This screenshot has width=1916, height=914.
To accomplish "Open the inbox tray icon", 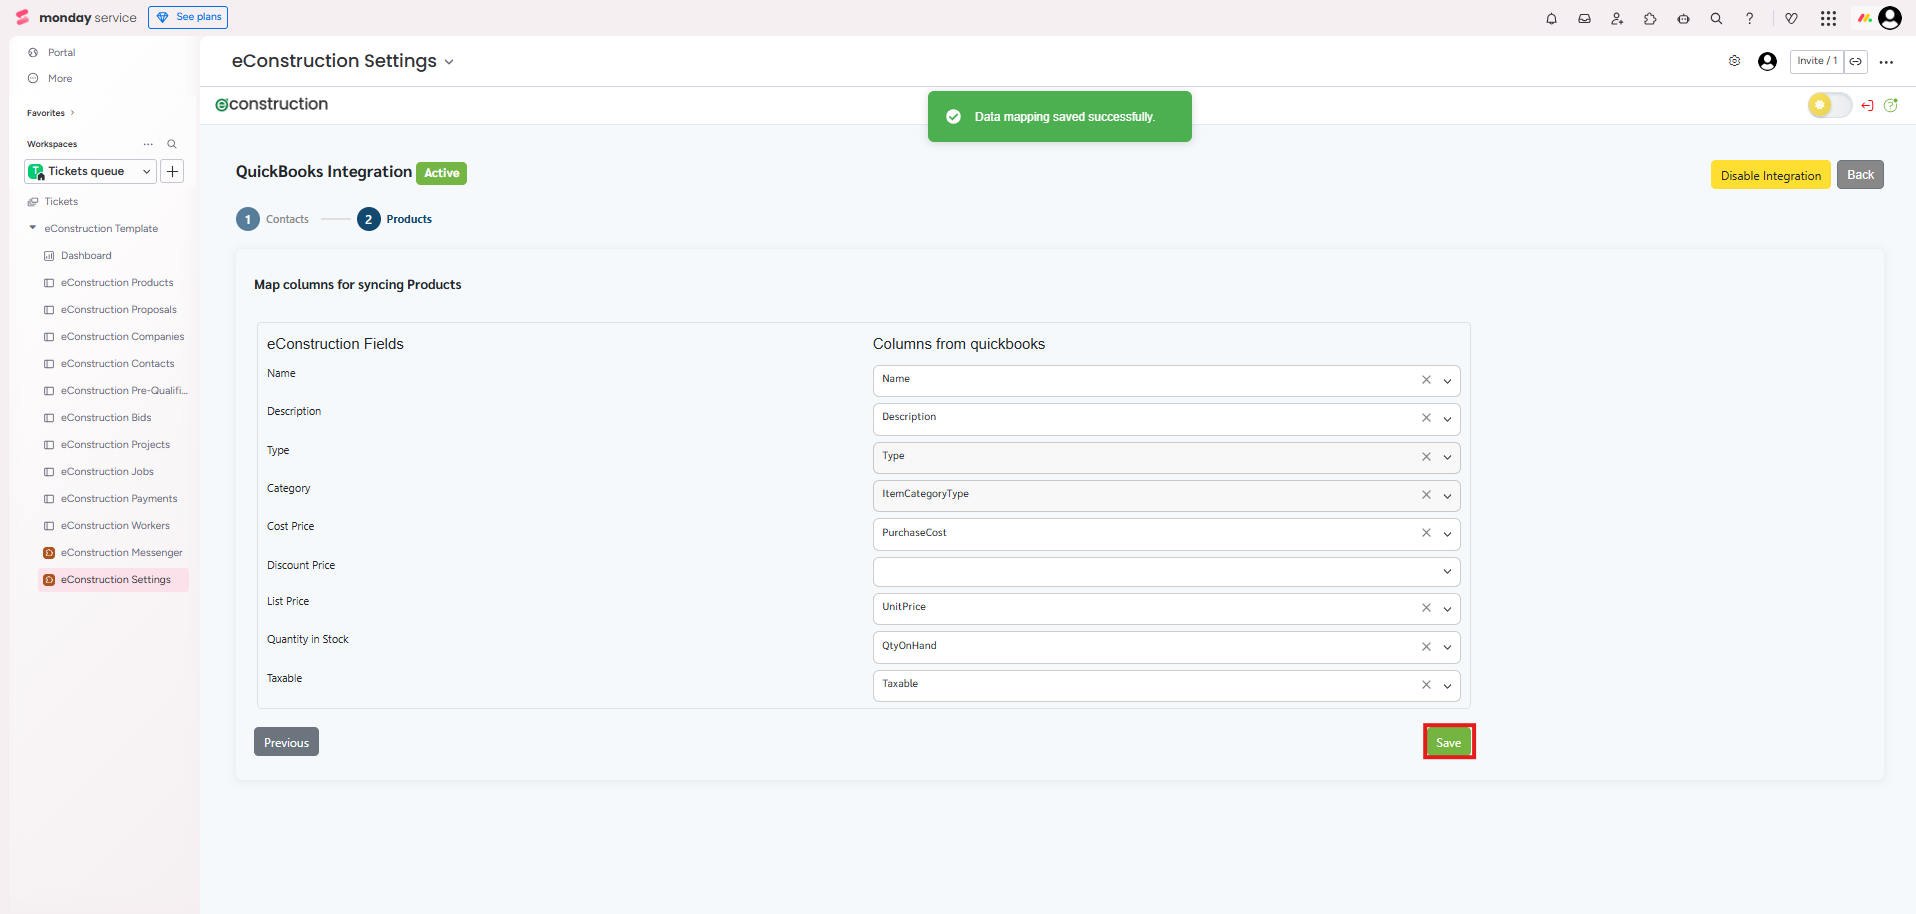I will [x=1584, y=18].
